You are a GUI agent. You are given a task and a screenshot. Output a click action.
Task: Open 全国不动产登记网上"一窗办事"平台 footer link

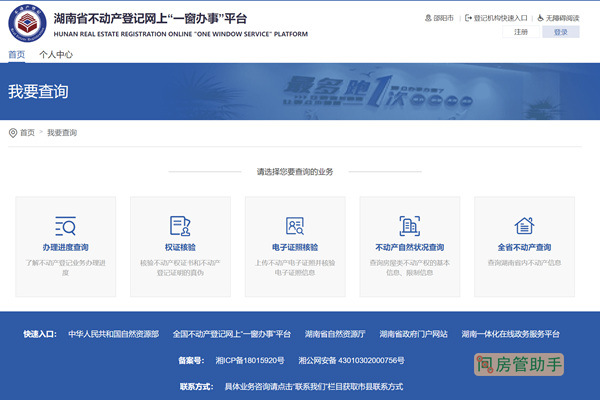tap(232, 334)
